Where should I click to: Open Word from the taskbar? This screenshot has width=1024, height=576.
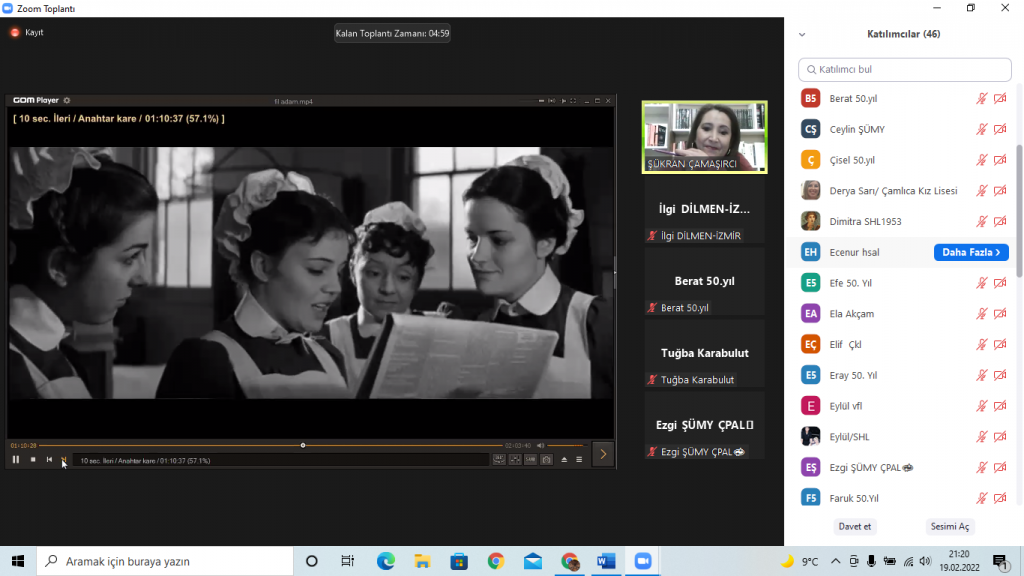point(605,562)
